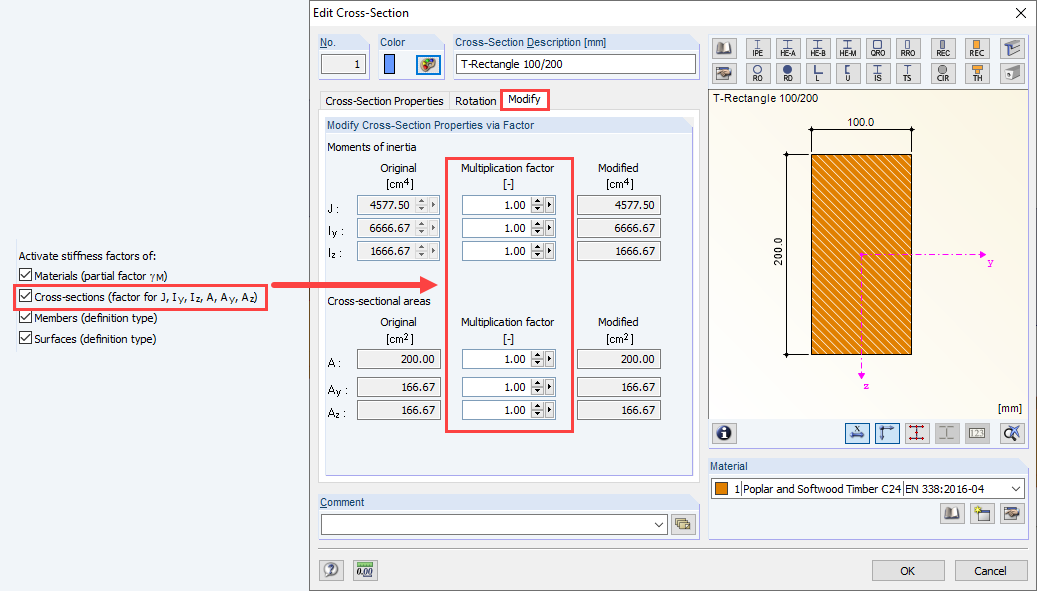Click the J multiplication factor field
Screen dimensions: 1037x591
[497, 205]
